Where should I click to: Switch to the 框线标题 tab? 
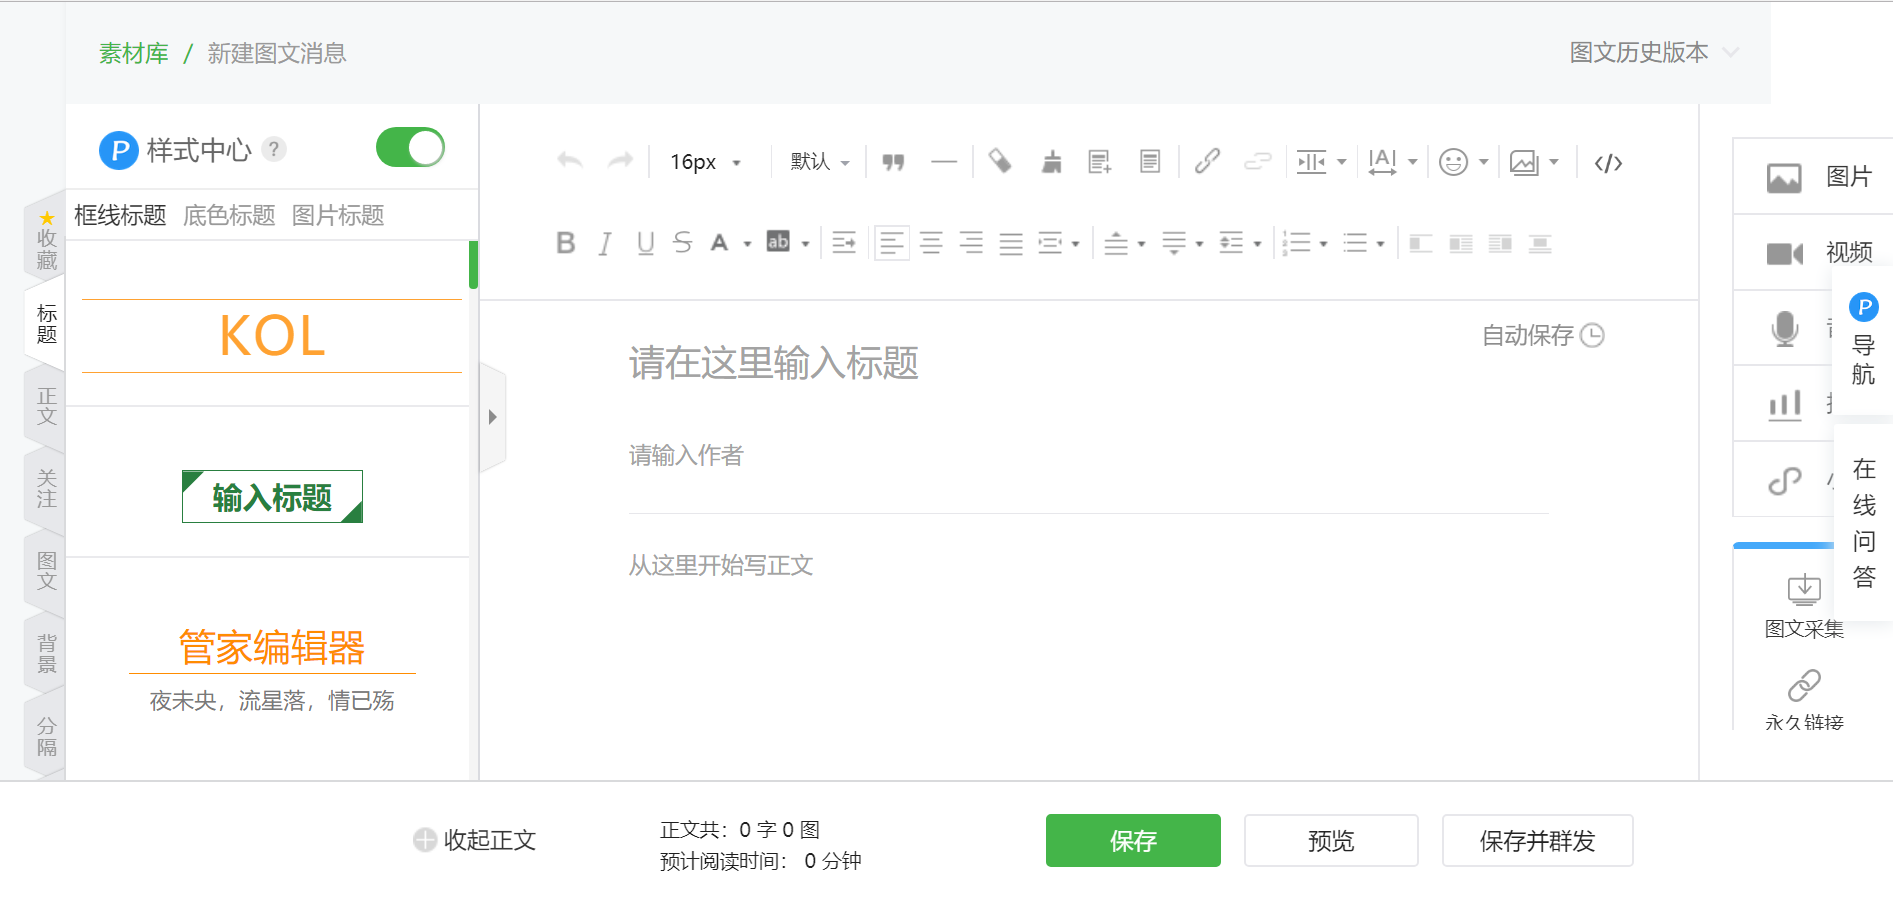point(120,215)
